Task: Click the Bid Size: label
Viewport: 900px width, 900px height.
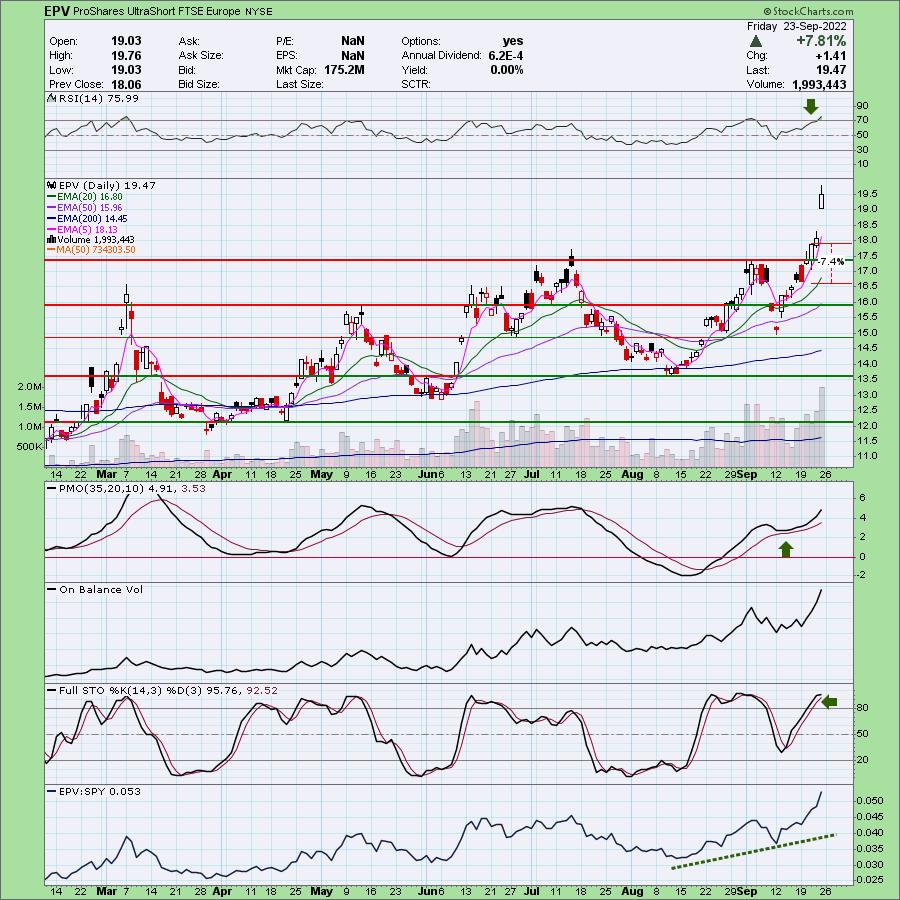Action: (199, 84)
